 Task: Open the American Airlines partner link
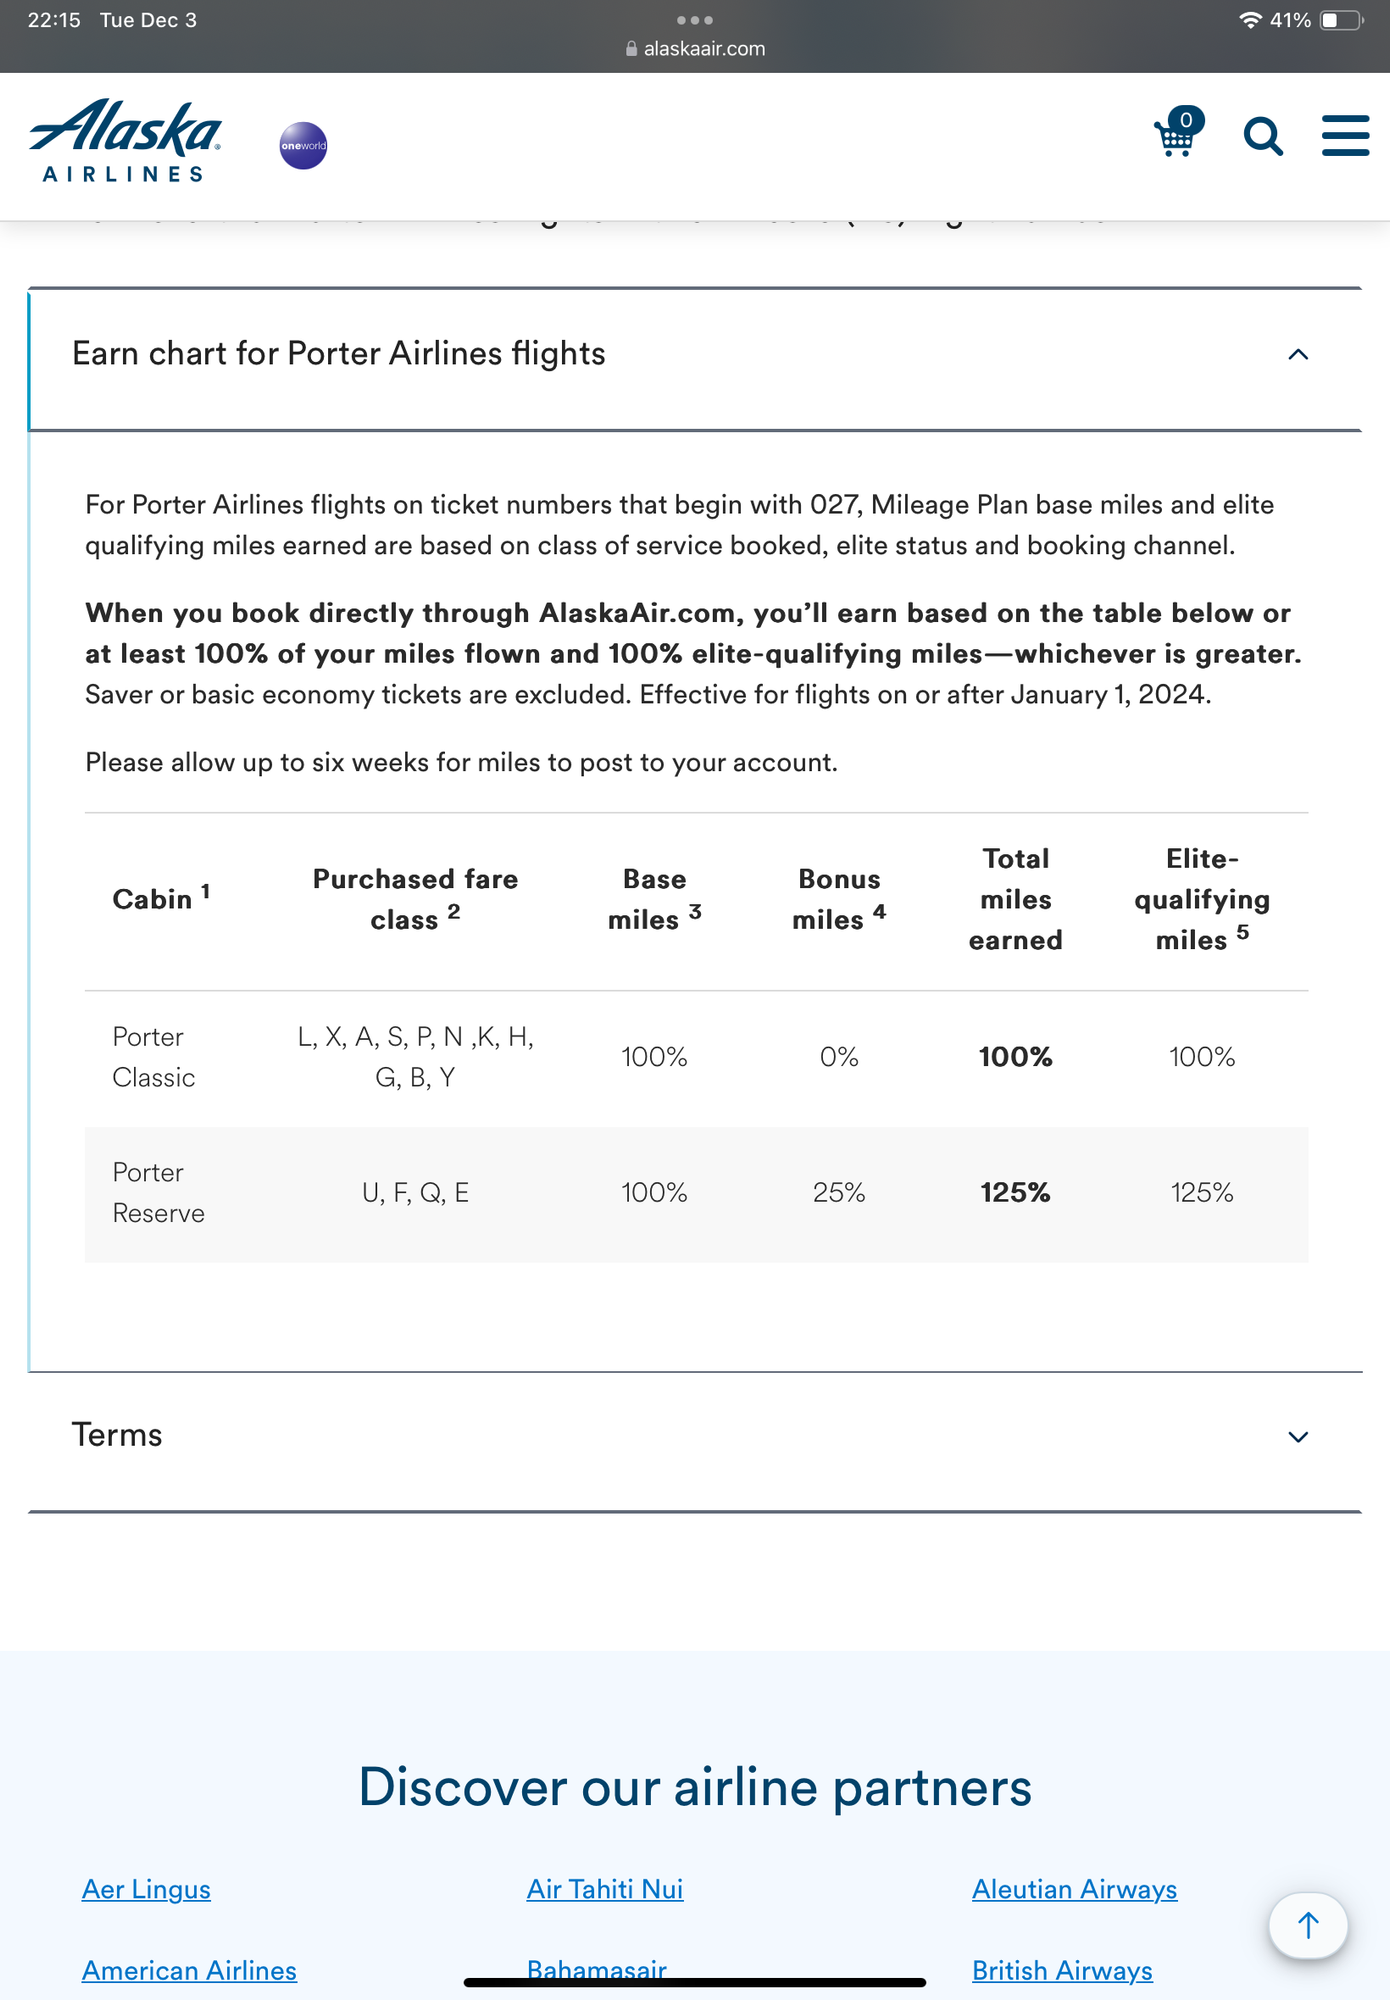189,1970
